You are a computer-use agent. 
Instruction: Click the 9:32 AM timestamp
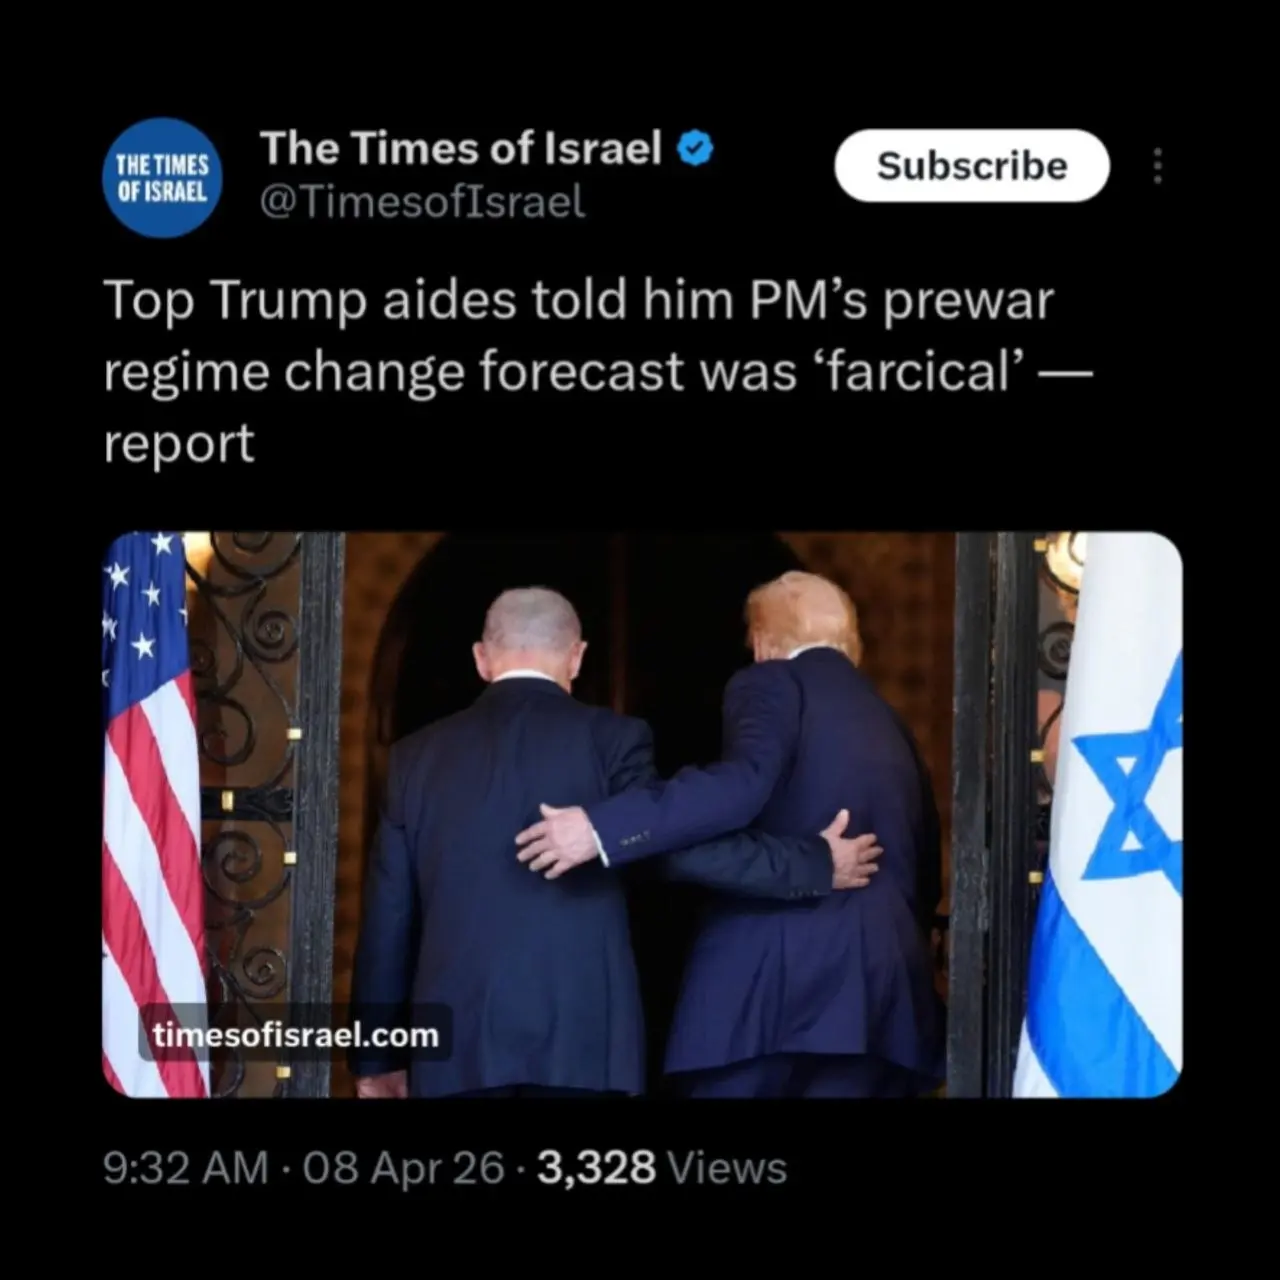[186, 1168]
